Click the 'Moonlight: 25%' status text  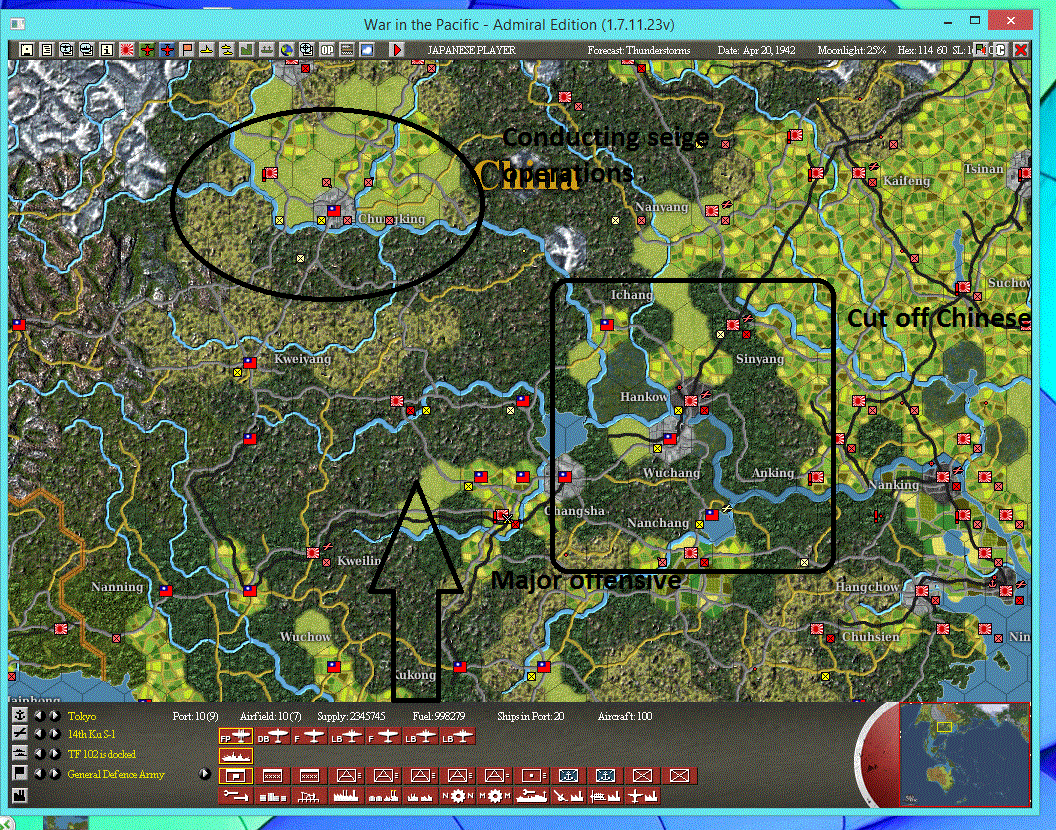tap(851, 50)
